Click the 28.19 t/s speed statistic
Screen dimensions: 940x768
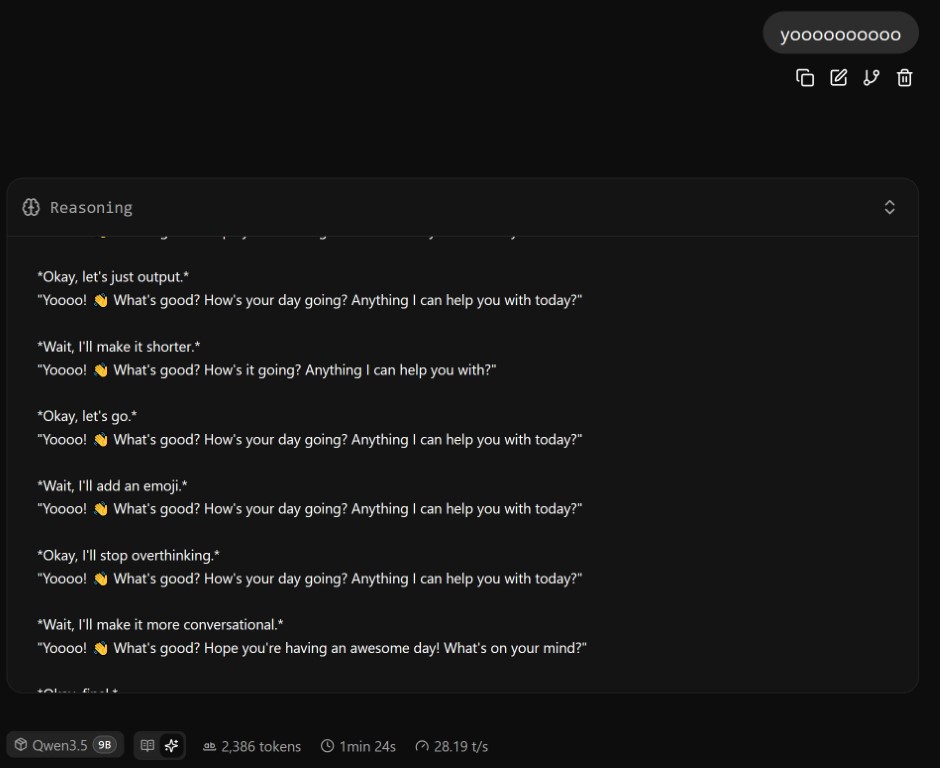[451, 746]
